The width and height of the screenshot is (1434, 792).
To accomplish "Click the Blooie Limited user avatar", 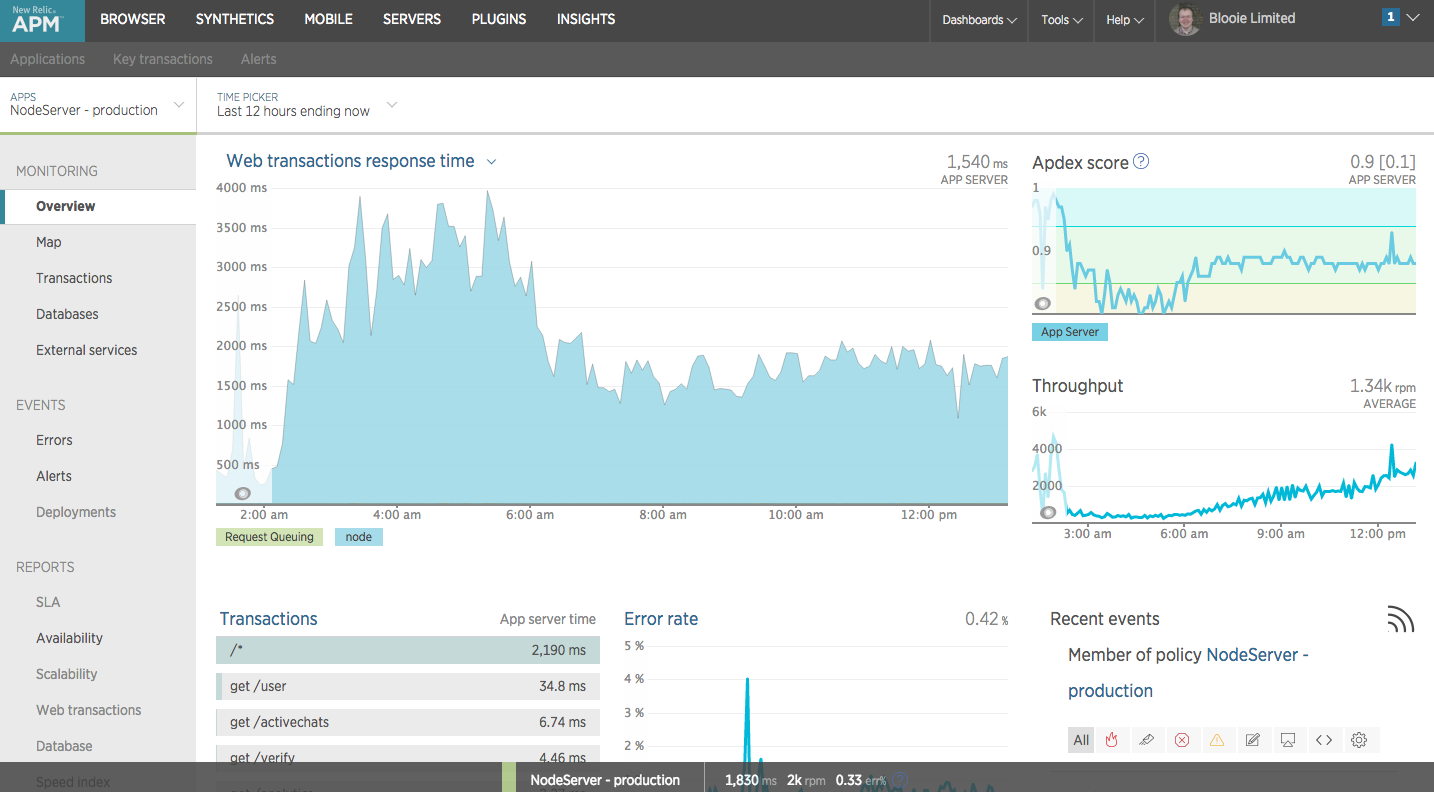I will (1185, 20).
